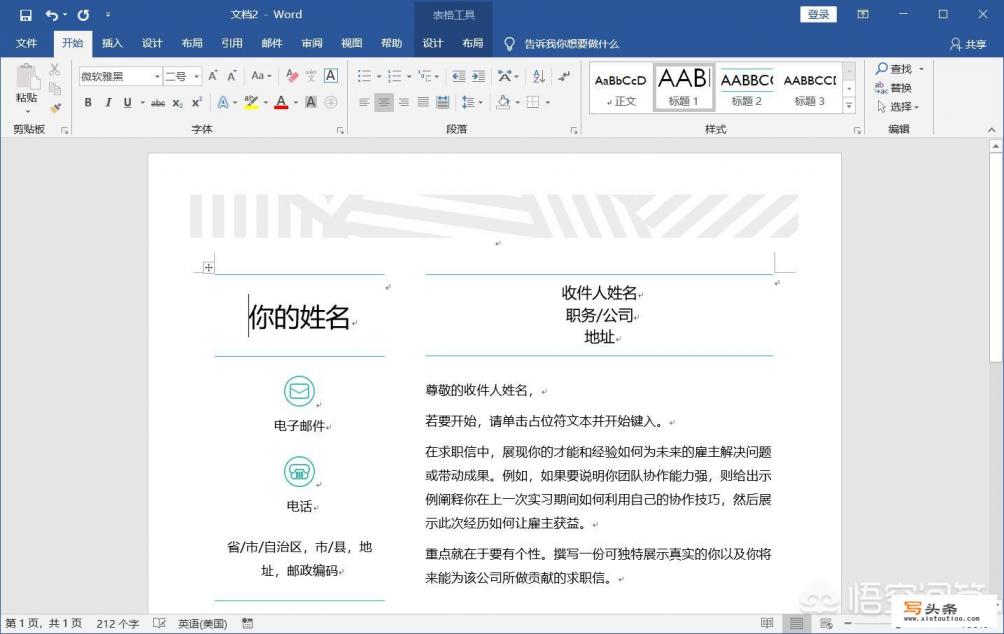Click the Replace button
This screenshot has width=1004, height=634.
coord(893,88)
